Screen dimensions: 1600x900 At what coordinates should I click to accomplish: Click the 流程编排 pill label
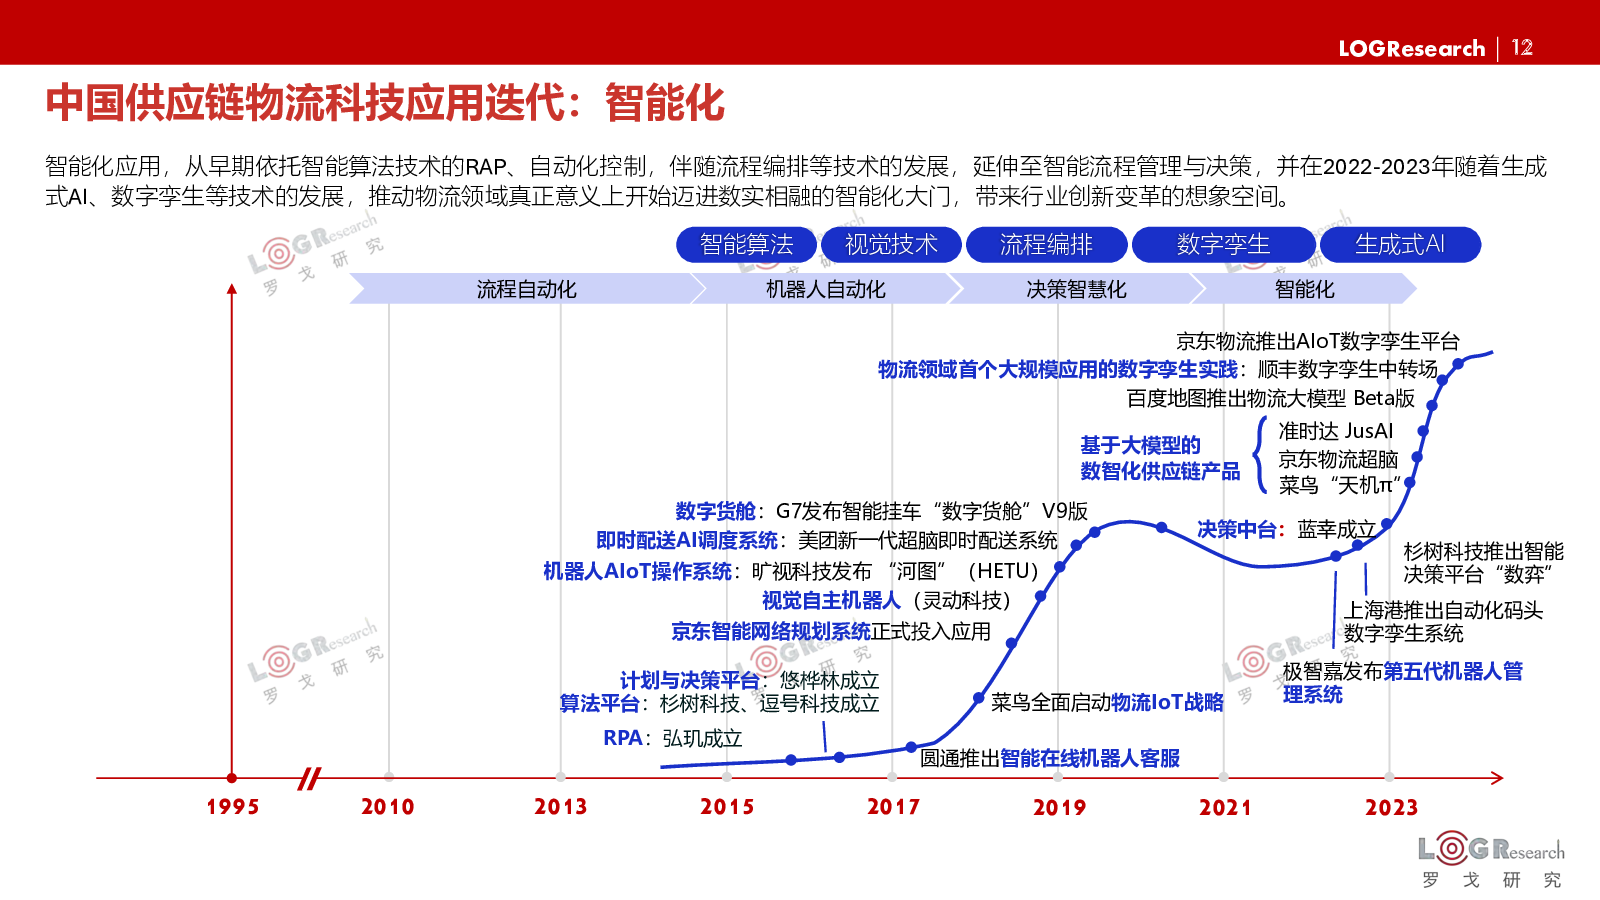[x=1046, y=245]
